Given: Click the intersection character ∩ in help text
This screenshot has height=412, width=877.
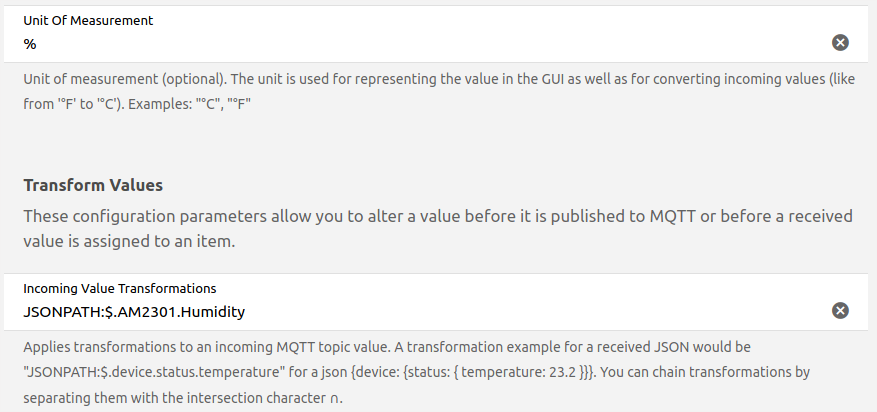Looking at the screenshot, I should 334,397.
